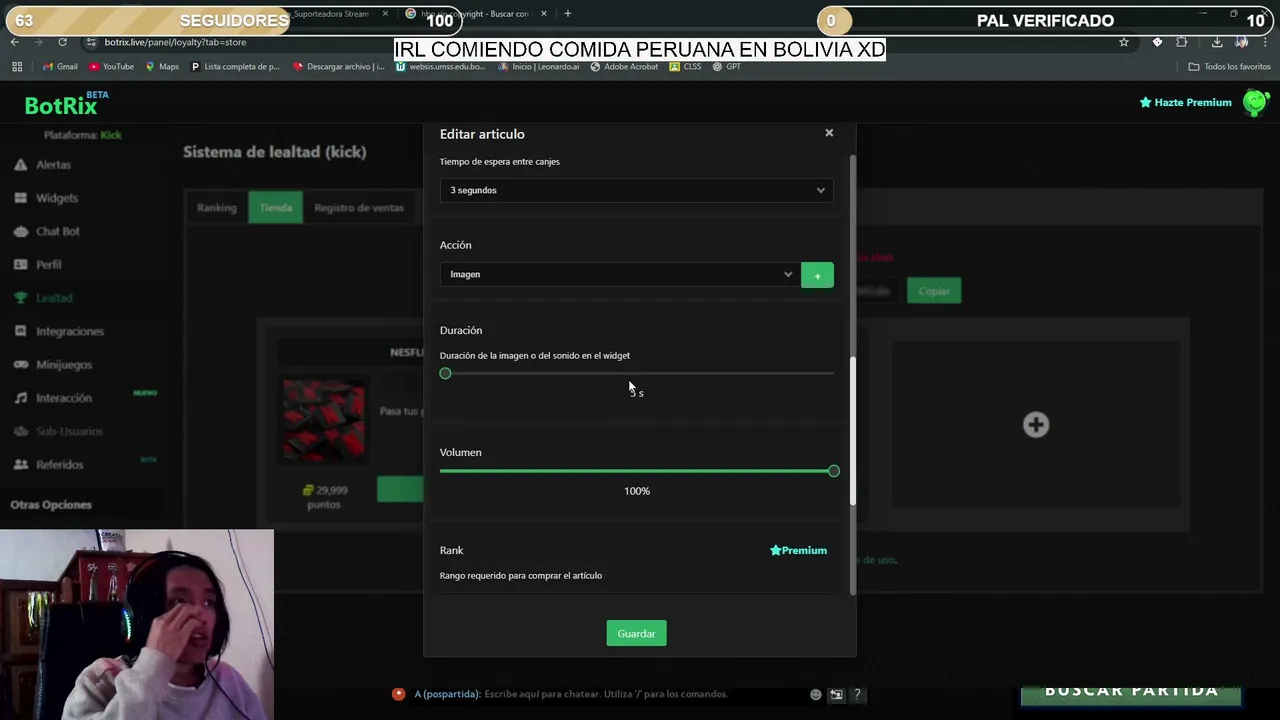Click the Copiar button
Viewport: 1280px width, 720px height.
(x=934, y=291)
